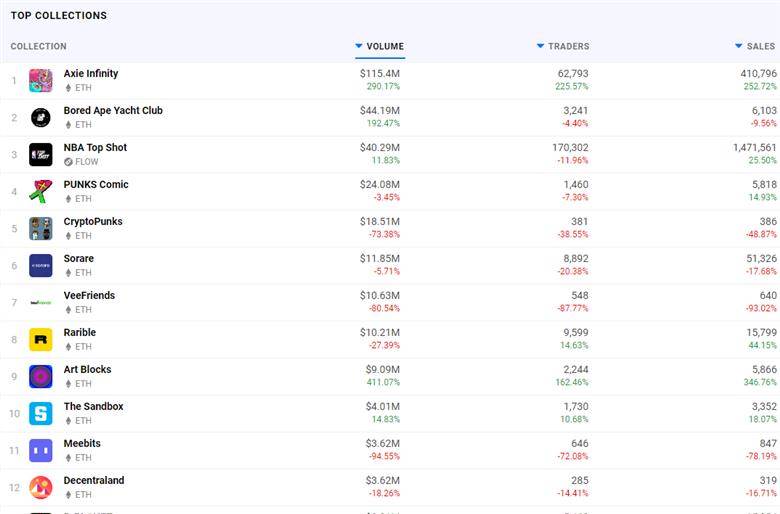Click the NBA Top Shot logo
The image size is (780, 514).
pyautogui.click(x=41, y=155)
